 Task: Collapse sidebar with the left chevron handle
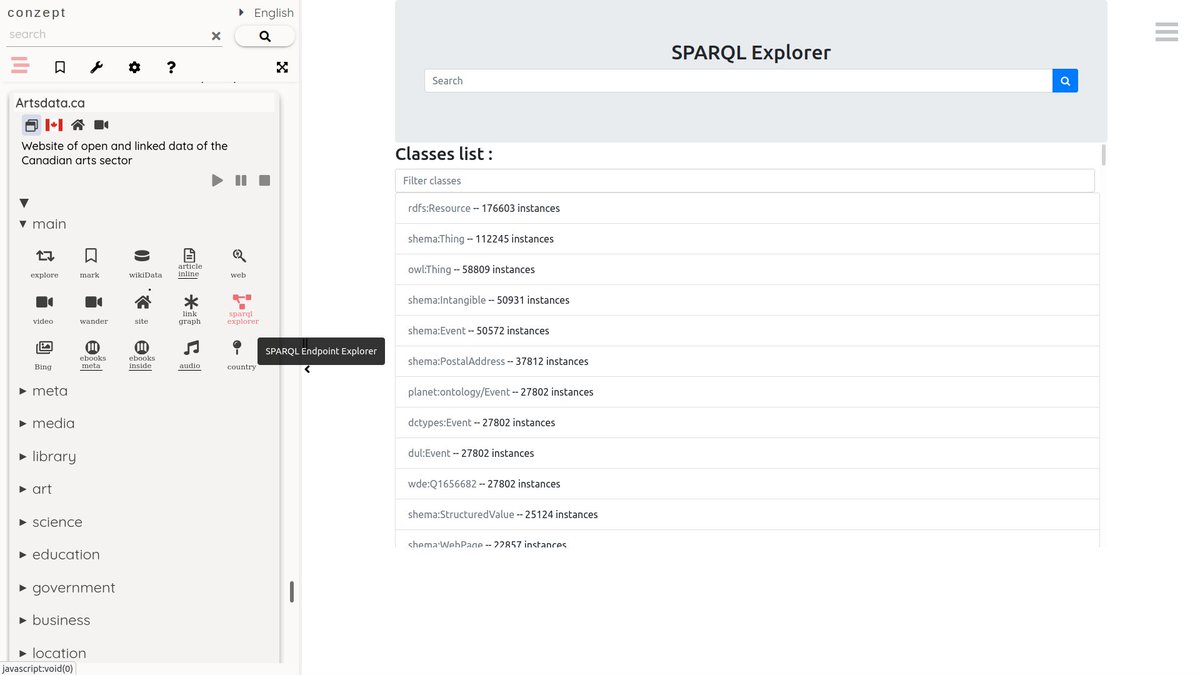point(307,369)
